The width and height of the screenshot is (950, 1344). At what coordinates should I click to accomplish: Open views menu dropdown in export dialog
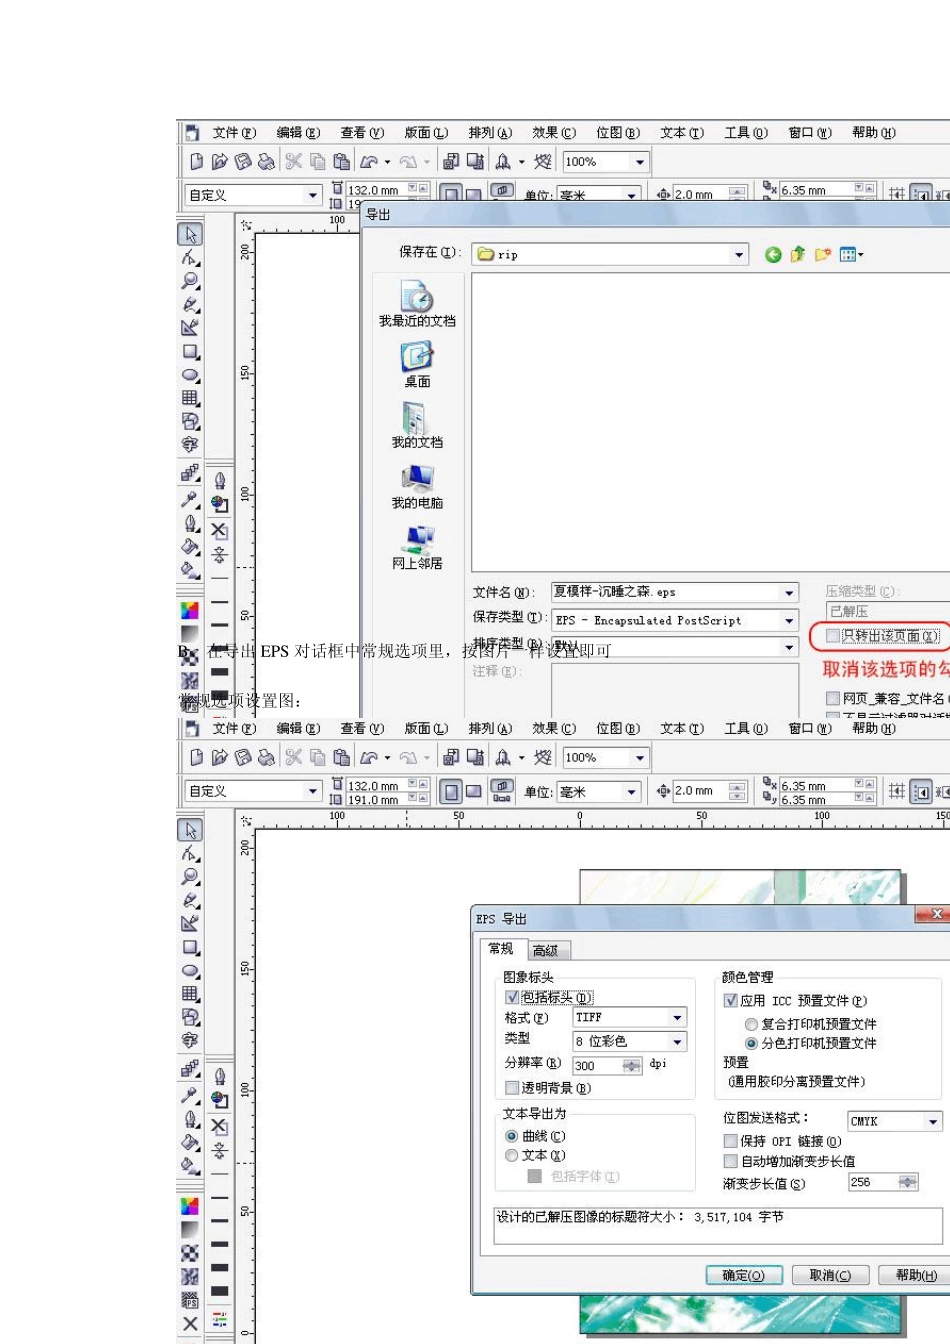point(850,255)
